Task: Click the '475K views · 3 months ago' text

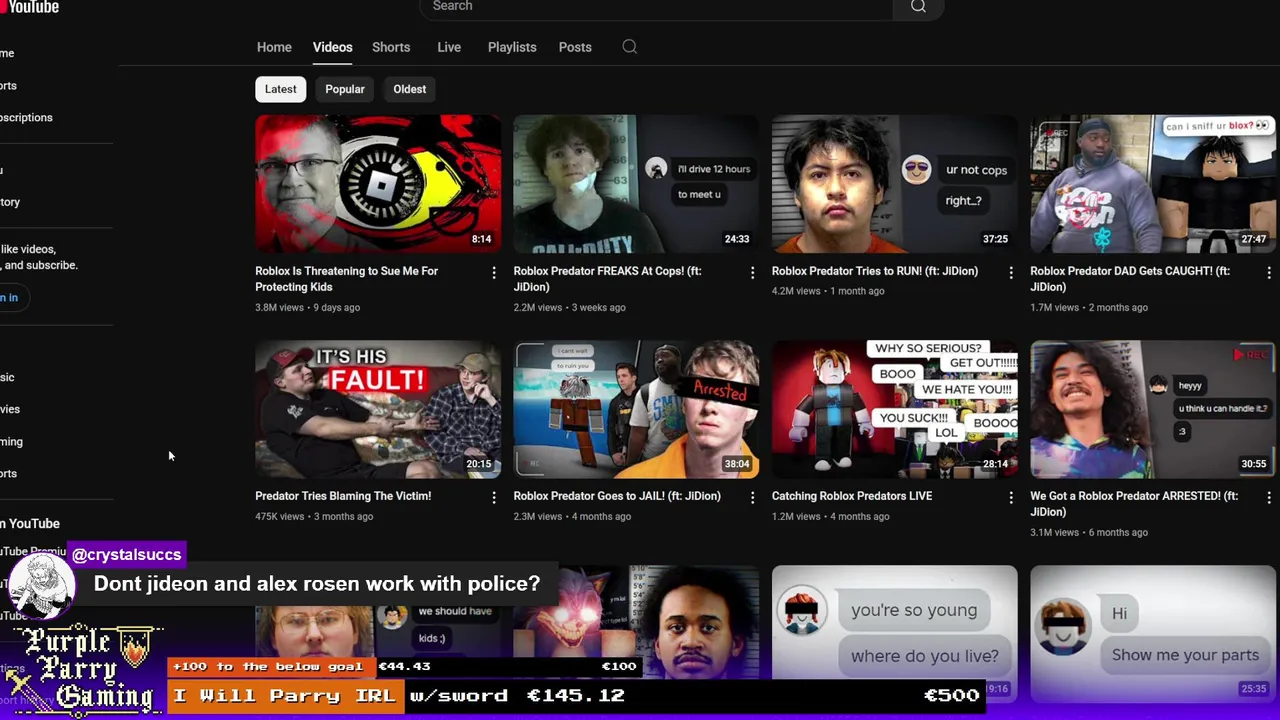Action: coord(314,516)
